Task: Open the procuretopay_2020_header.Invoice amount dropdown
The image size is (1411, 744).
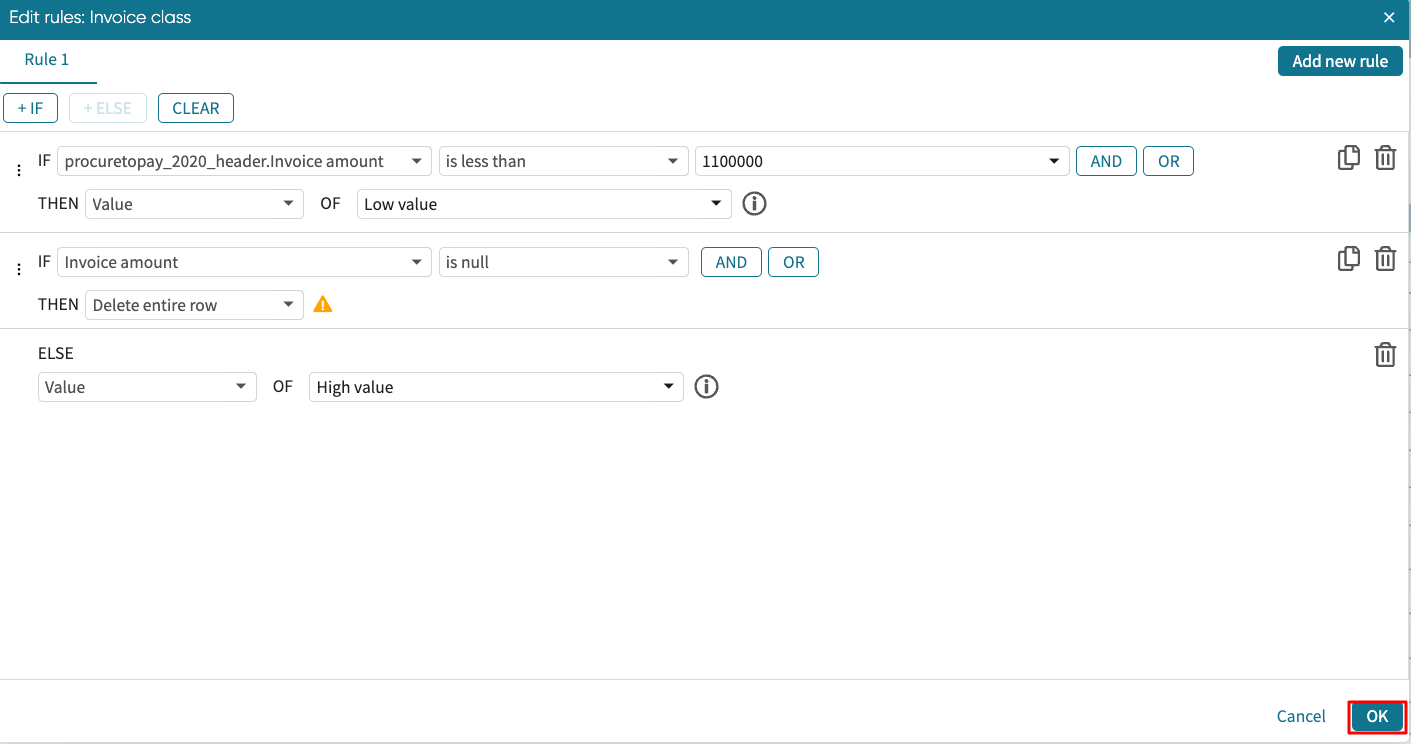Action: coord(244,161)
